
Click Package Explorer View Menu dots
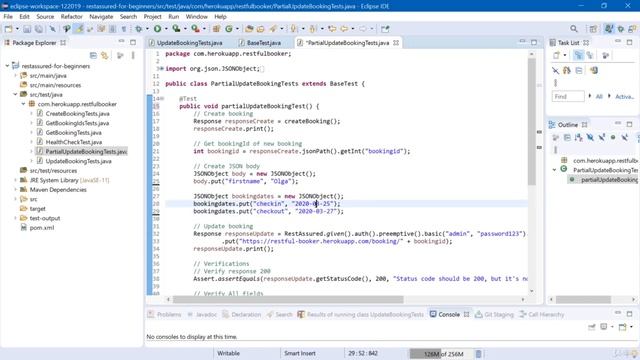coord(133,55)
